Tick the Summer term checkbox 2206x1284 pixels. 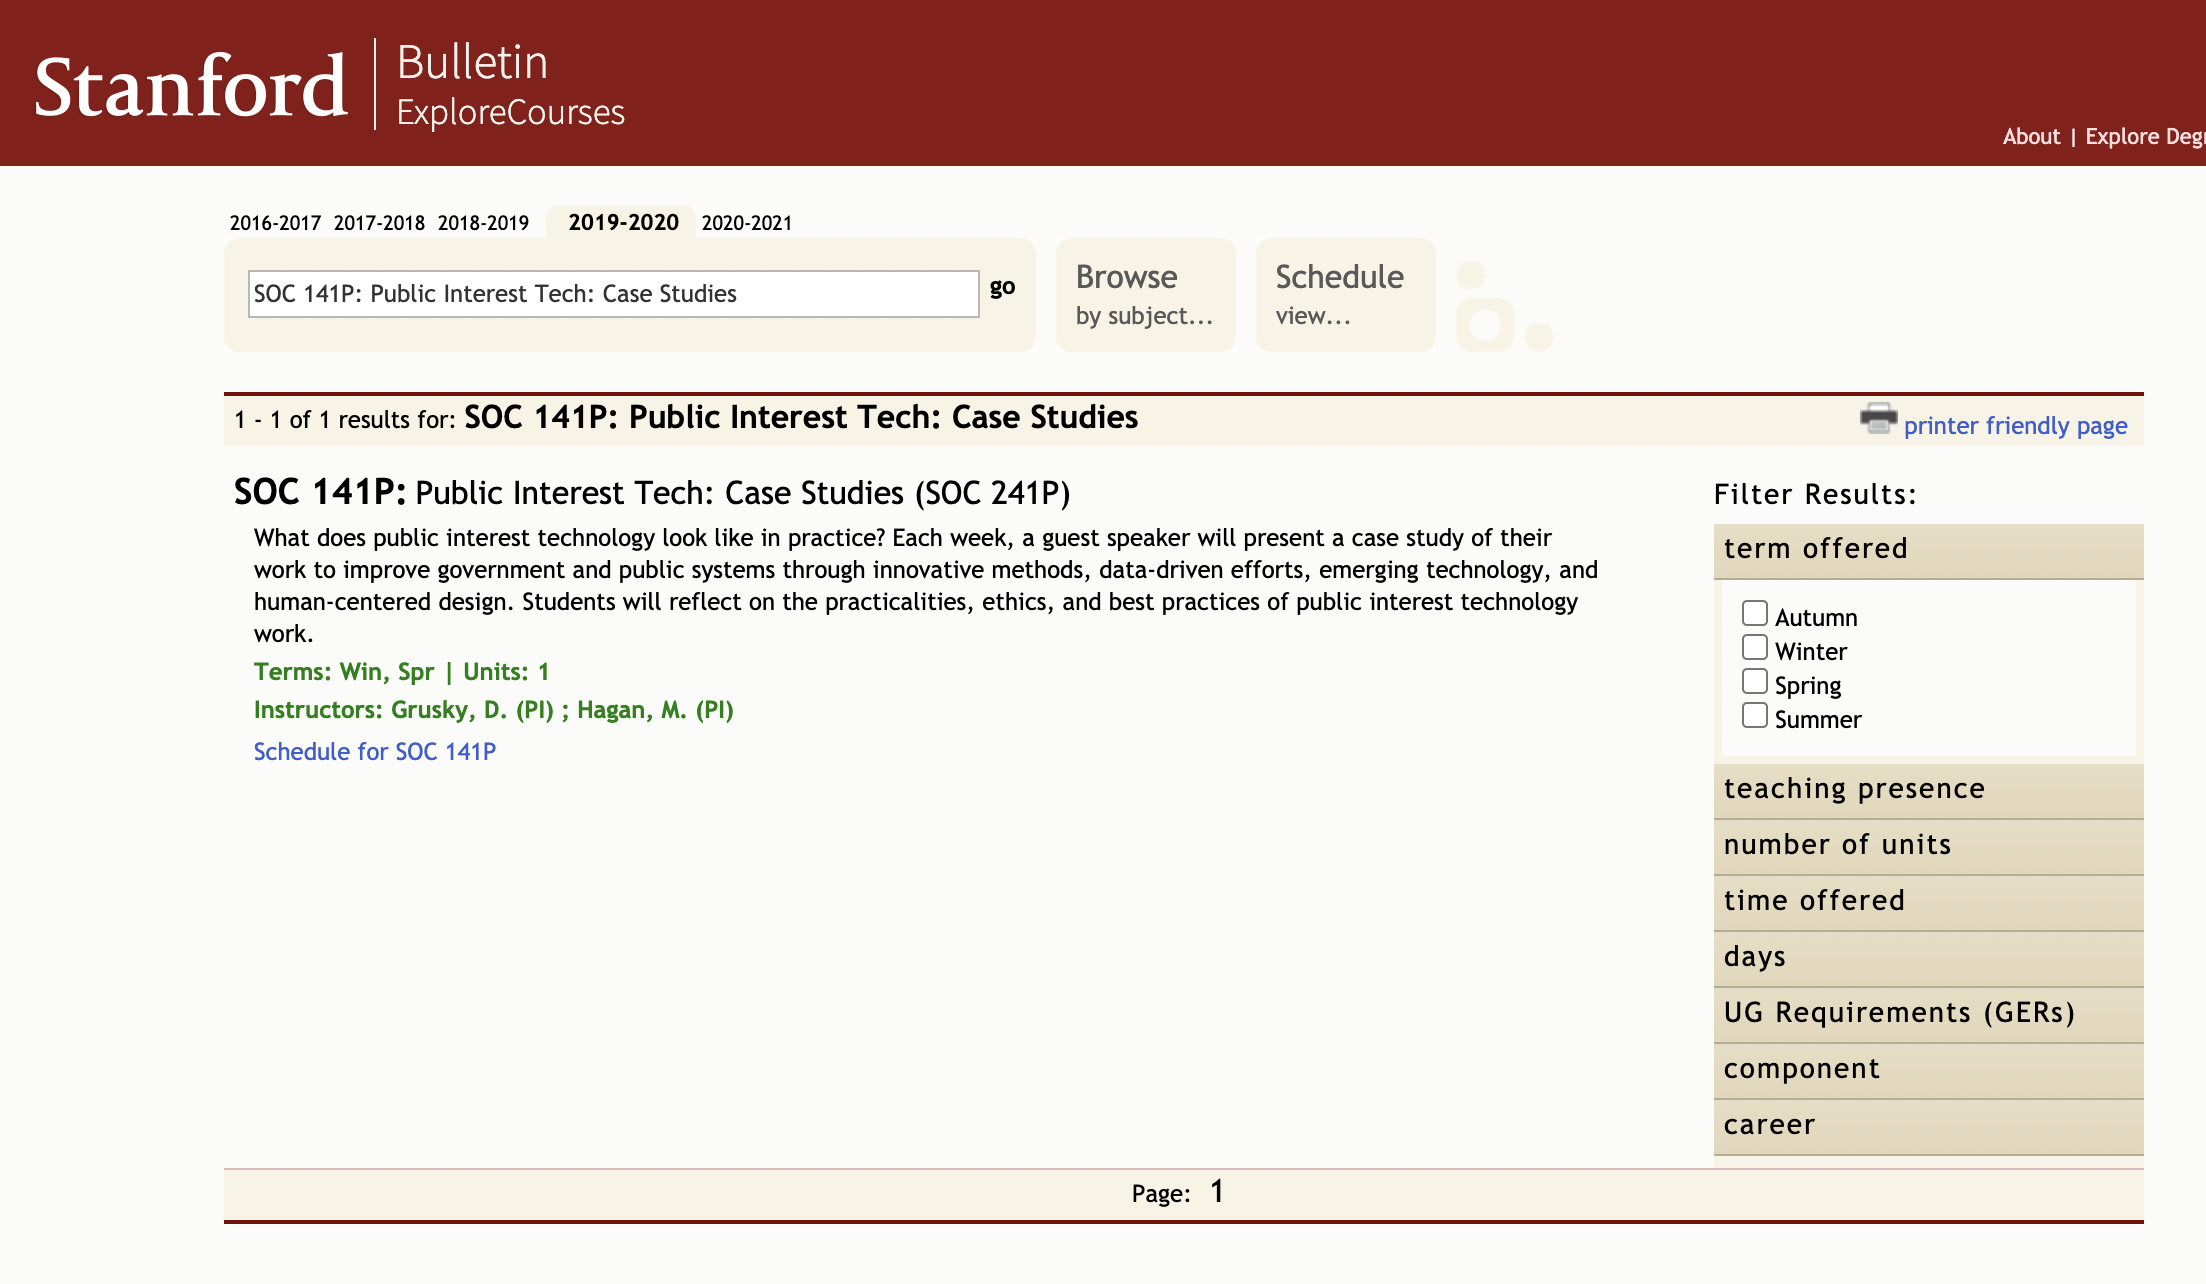click(1754, 716)
